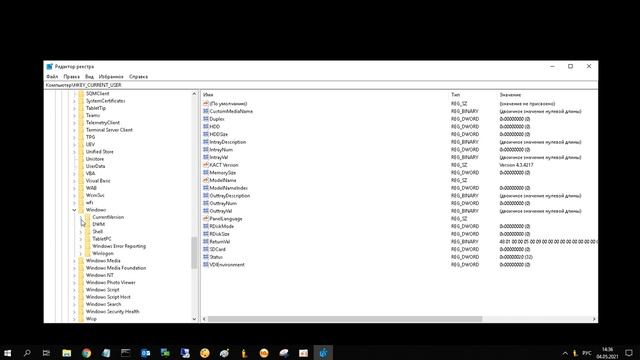640x360 pixels.
Task: Click the string icon beside PanelLanguage
Action: 206,219
